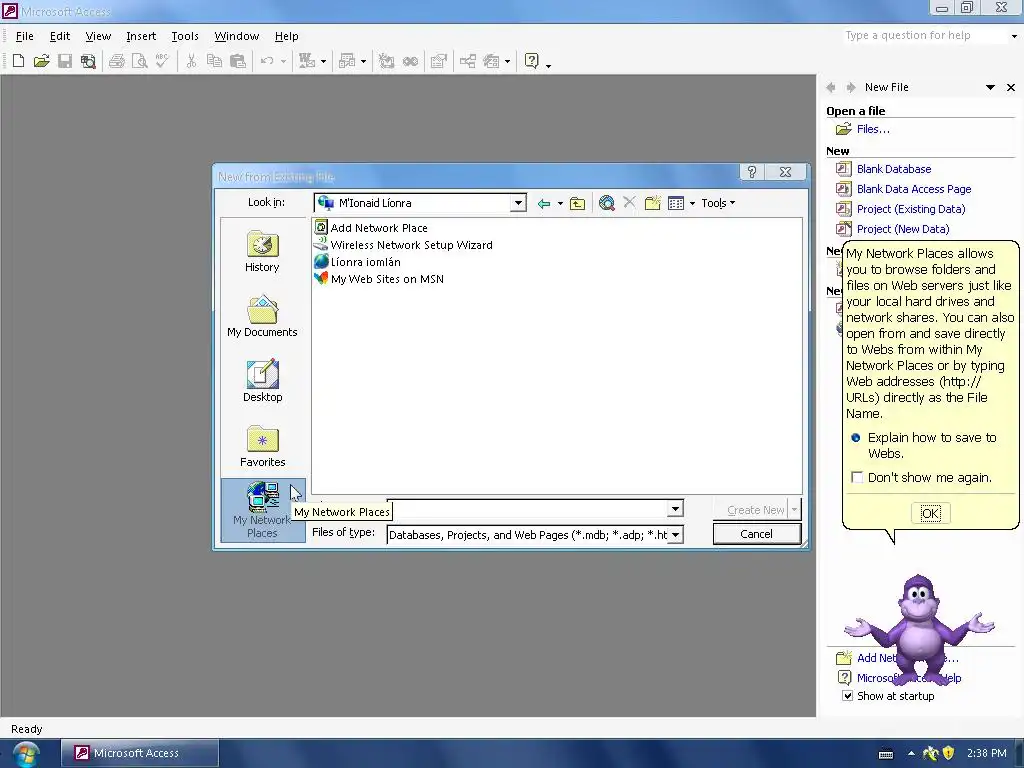
Task: Click the Type a question for help box
Action: [x=925, y=35]
